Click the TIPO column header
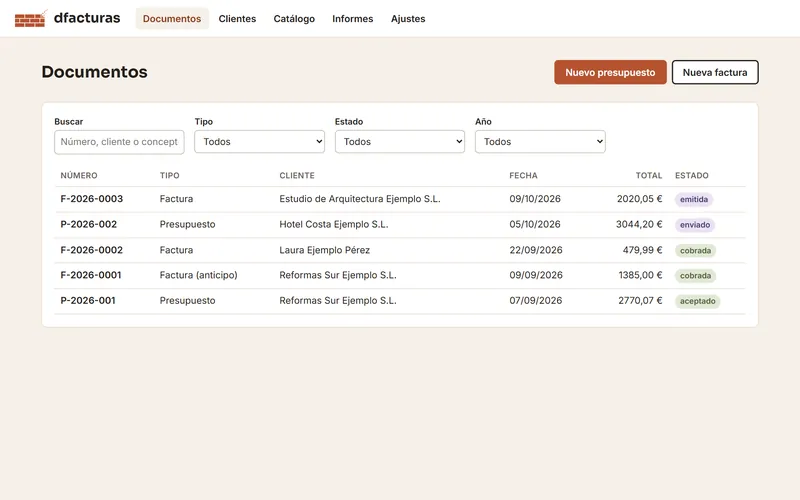800x500 pixels. 169,176
